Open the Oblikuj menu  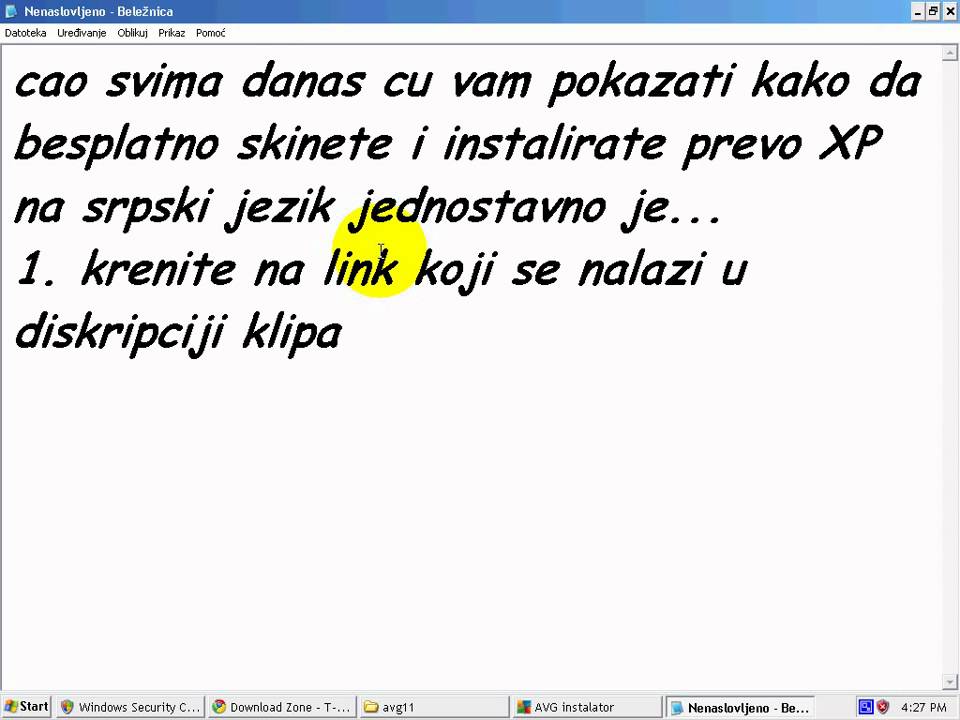point(132,33)
